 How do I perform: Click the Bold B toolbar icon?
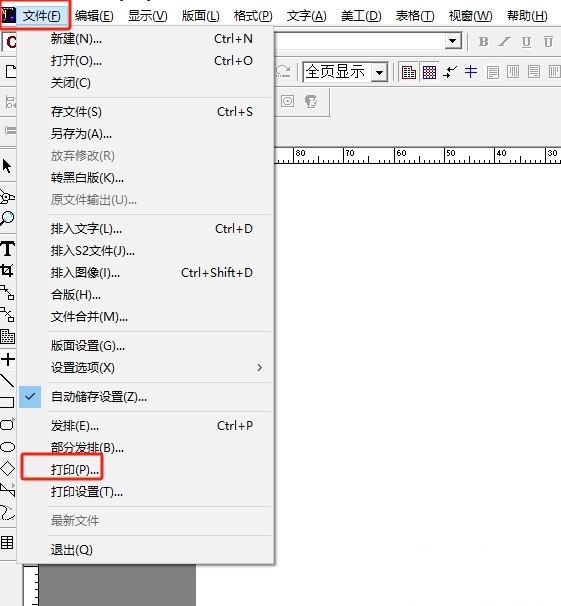483,42
